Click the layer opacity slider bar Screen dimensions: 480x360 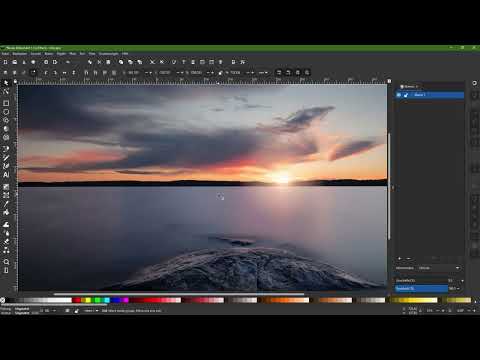(422, 288)
